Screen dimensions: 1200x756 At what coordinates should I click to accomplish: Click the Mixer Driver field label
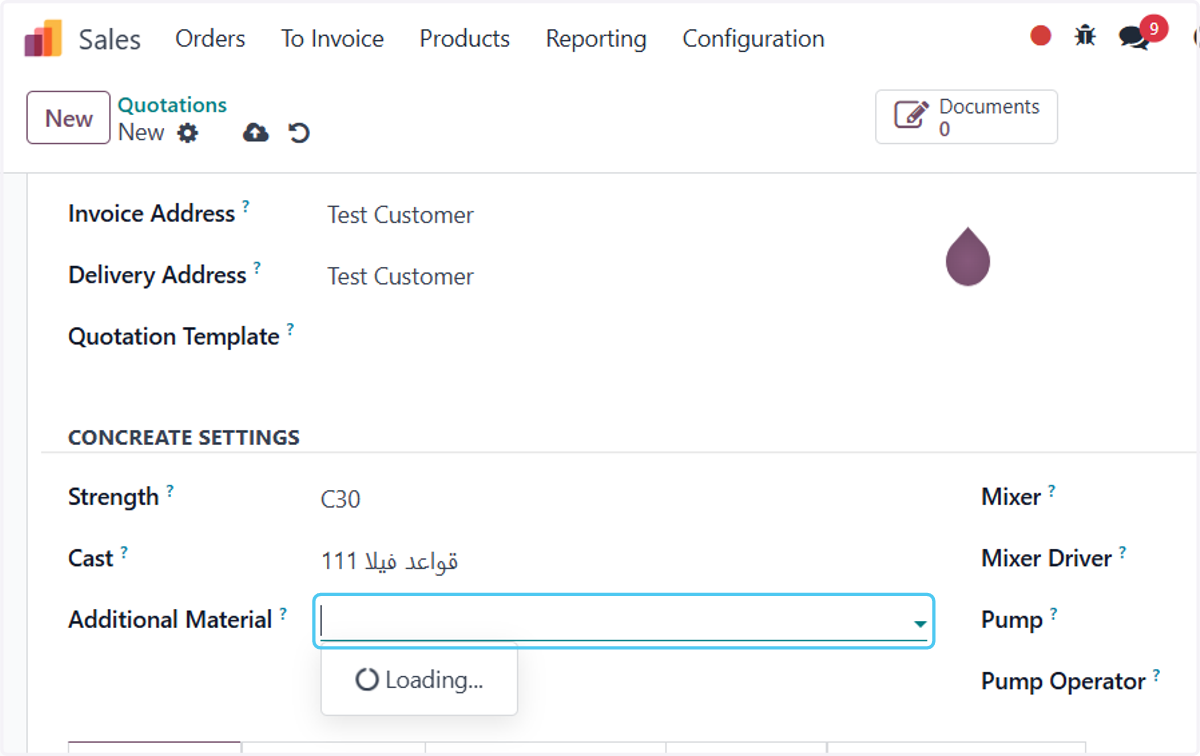click(1047, 558)
